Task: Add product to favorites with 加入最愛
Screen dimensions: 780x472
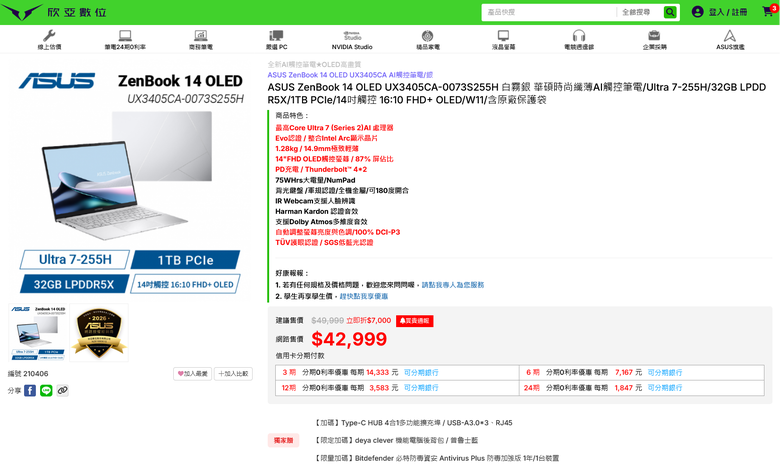Action: tap(193, 374)
